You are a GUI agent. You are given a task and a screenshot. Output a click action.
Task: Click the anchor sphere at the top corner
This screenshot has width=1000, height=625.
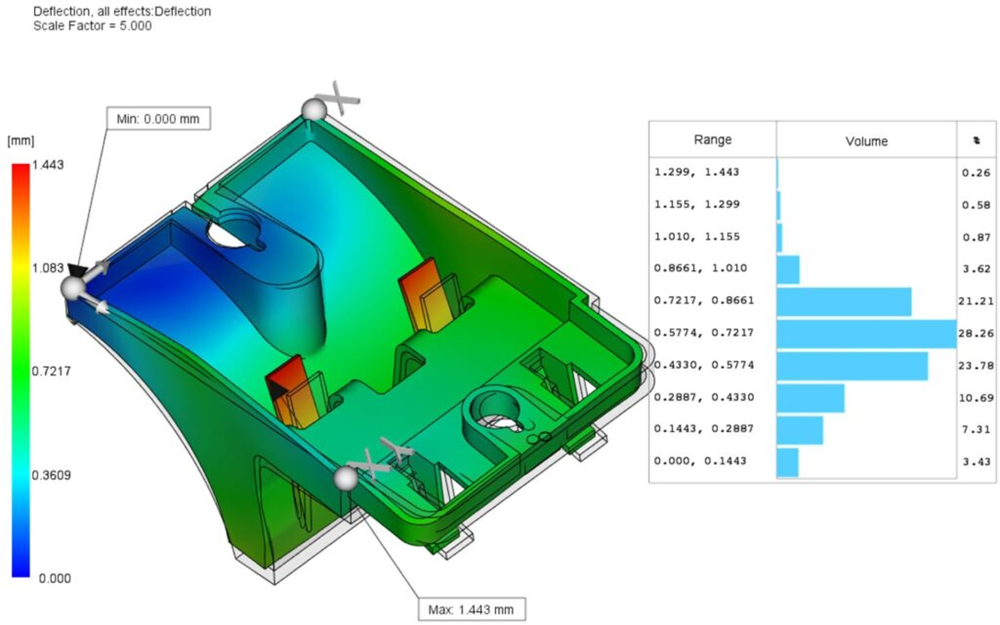(x=315, y=108)
